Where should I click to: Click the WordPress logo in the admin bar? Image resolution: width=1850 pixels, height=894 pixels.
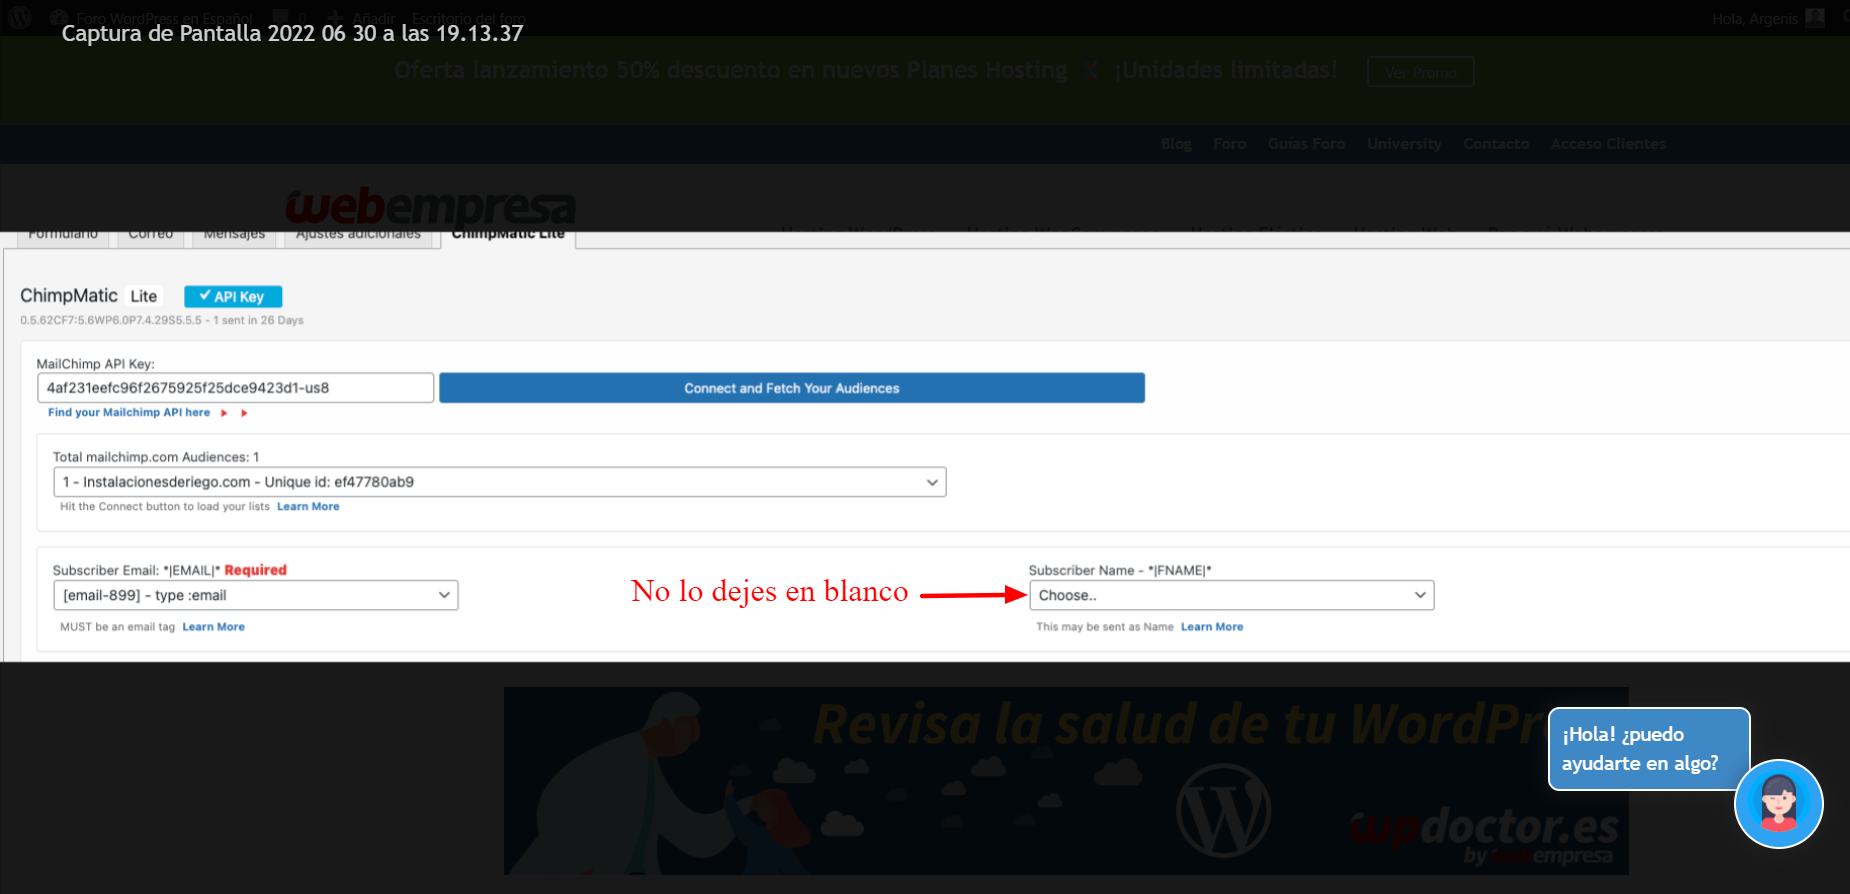(20, 17)
